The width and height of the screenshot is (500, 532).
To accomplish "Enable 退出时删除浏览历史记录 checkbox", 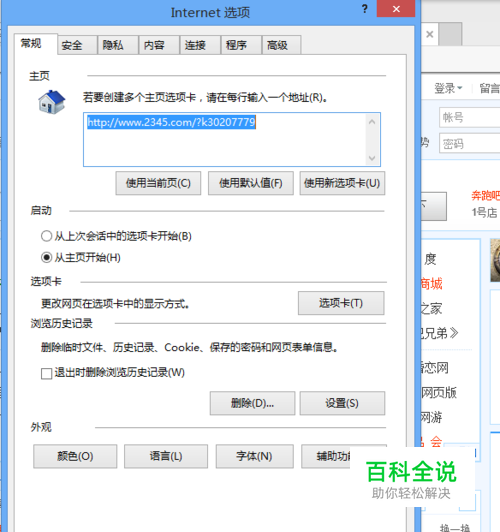I will click(x=46, y=374).
